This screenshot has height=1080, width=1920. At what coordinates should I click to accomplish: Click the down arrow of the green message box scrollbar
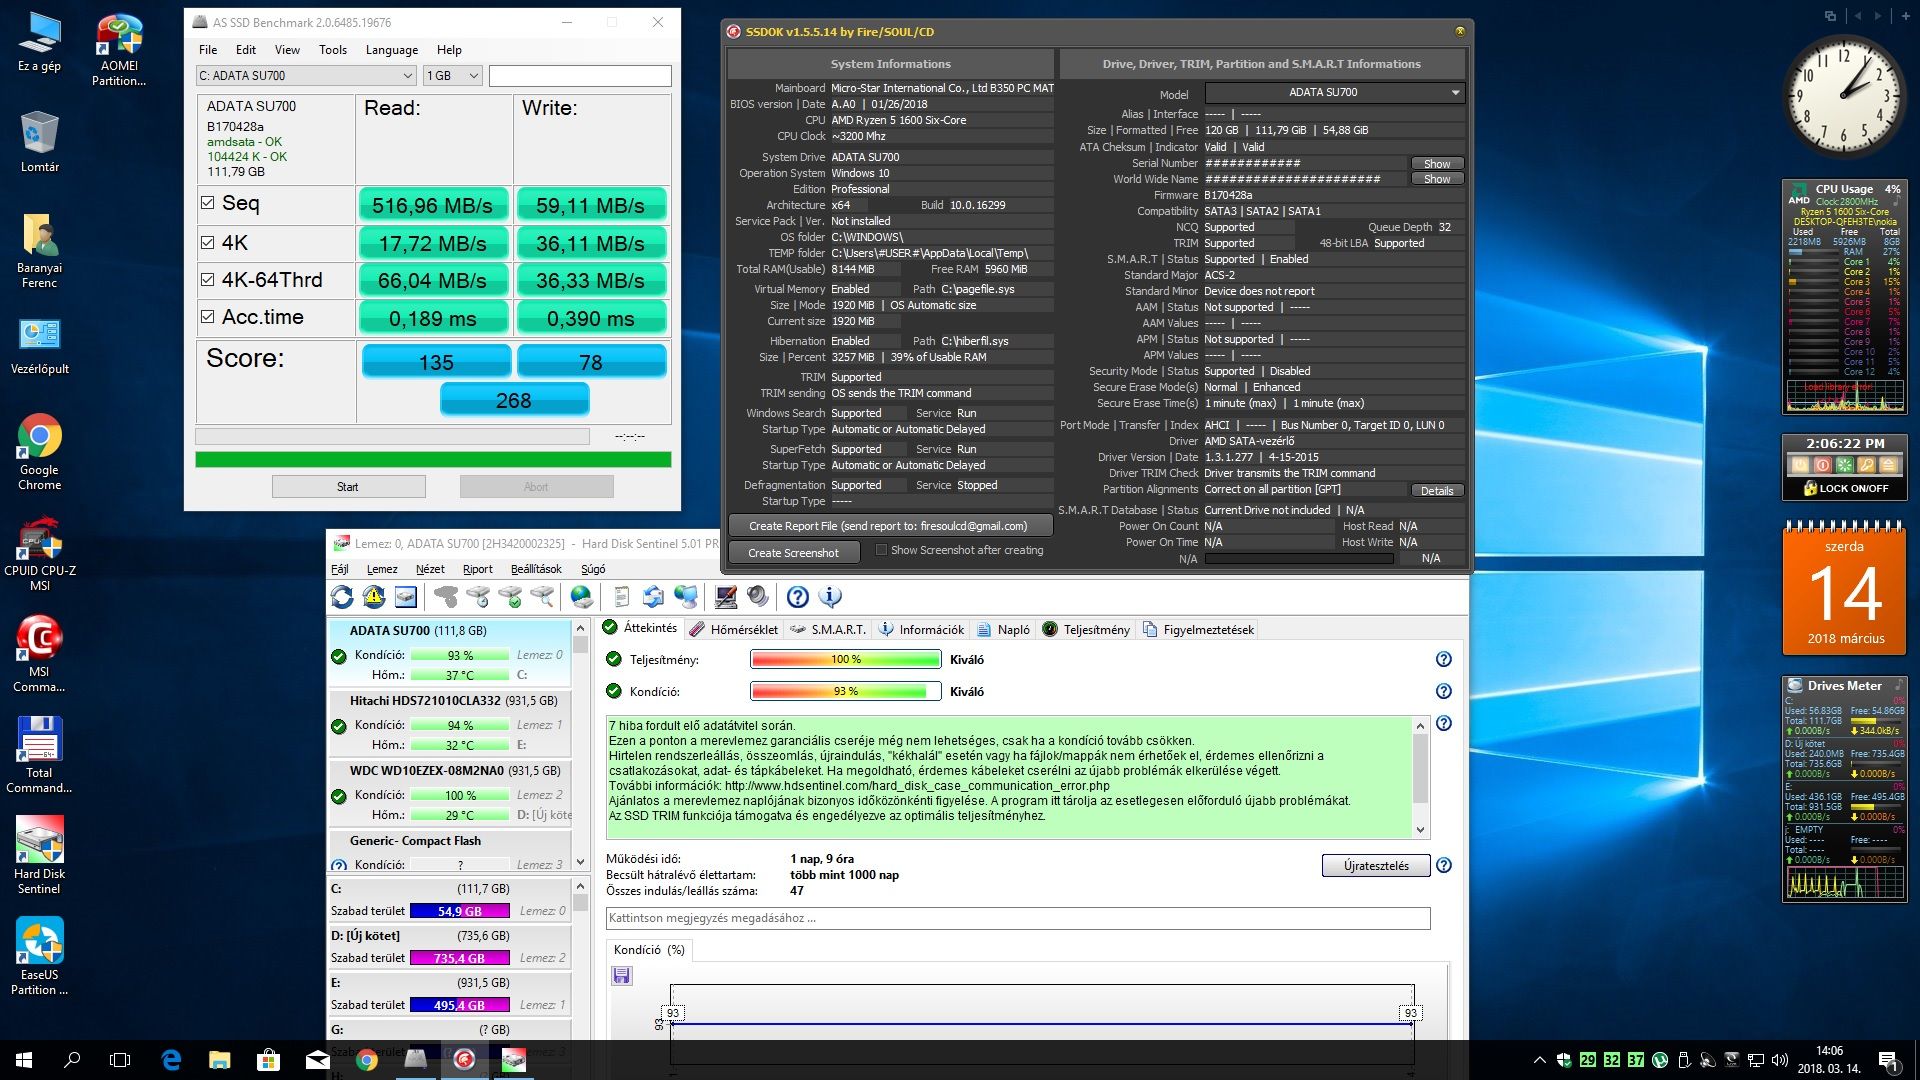pos(1420,830)
